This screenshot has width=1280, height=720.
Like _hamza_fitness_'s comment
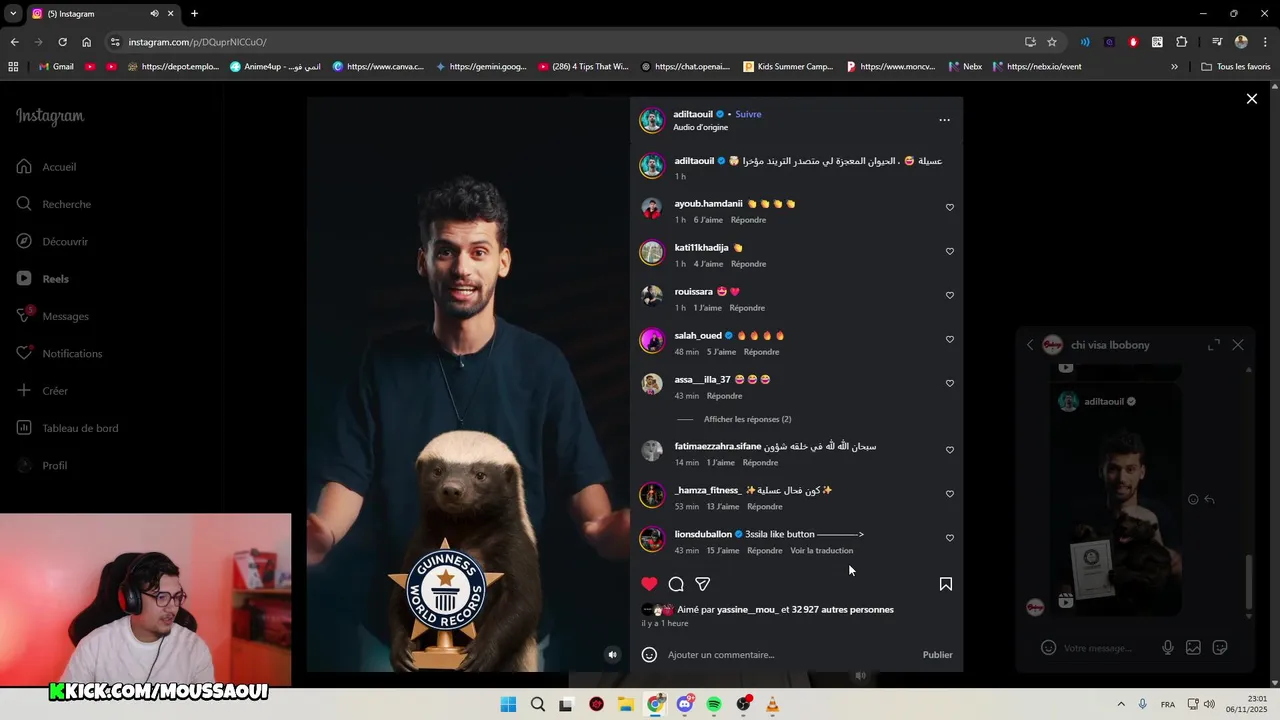click(x=950, y=495)
